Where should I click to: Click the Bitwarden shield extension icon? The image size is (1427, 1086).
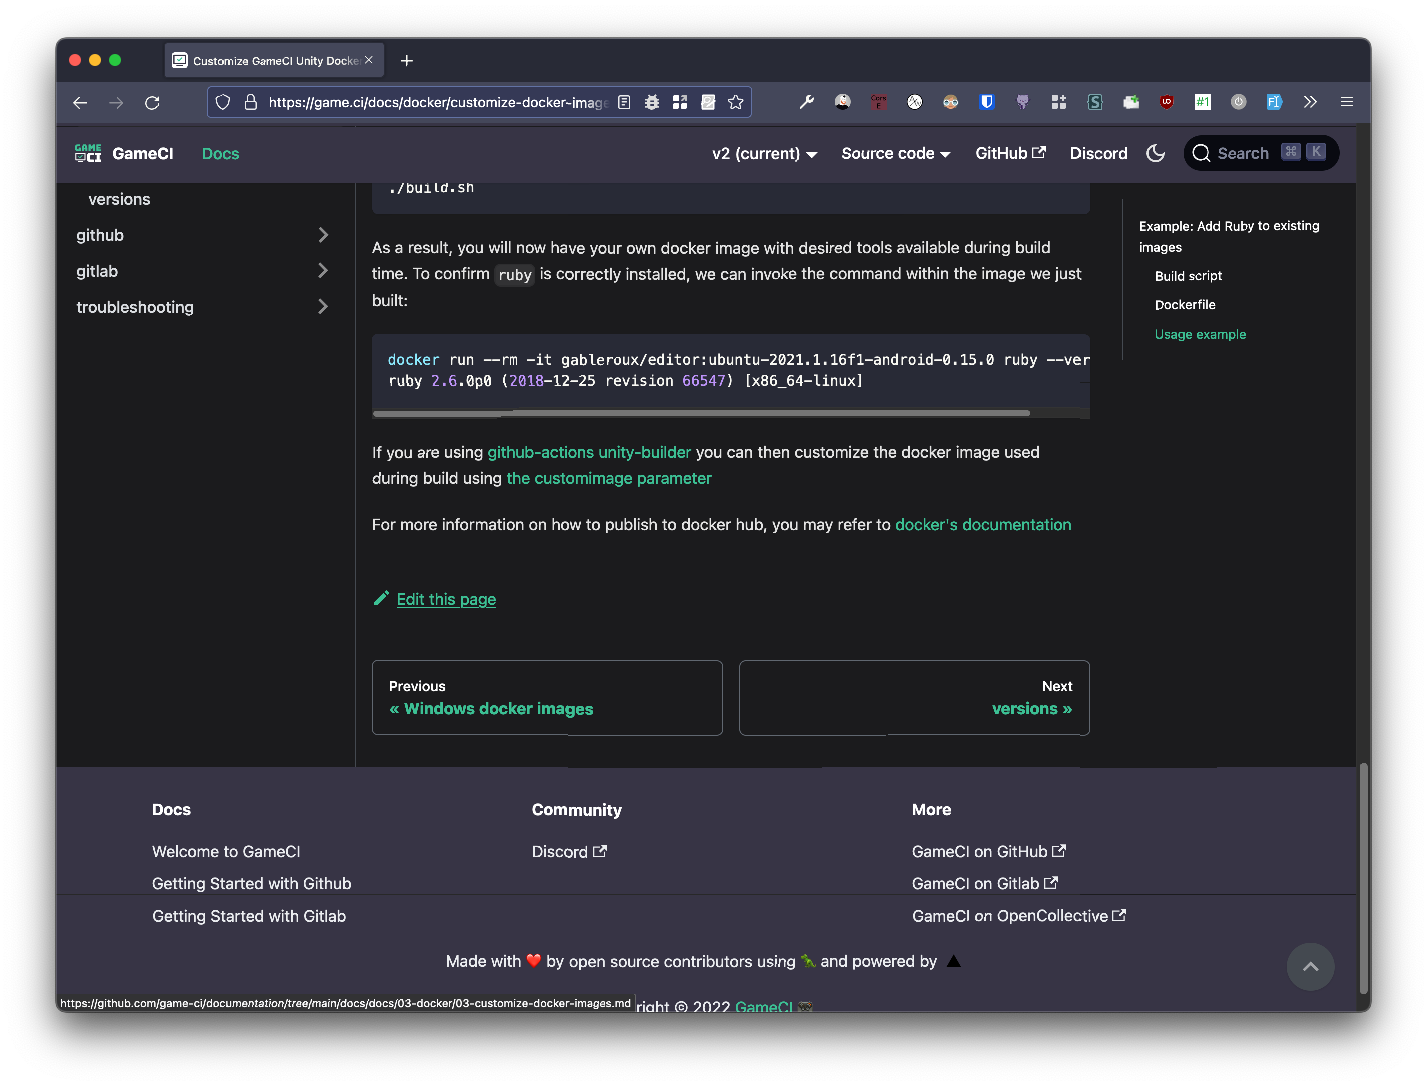point(987,102)
